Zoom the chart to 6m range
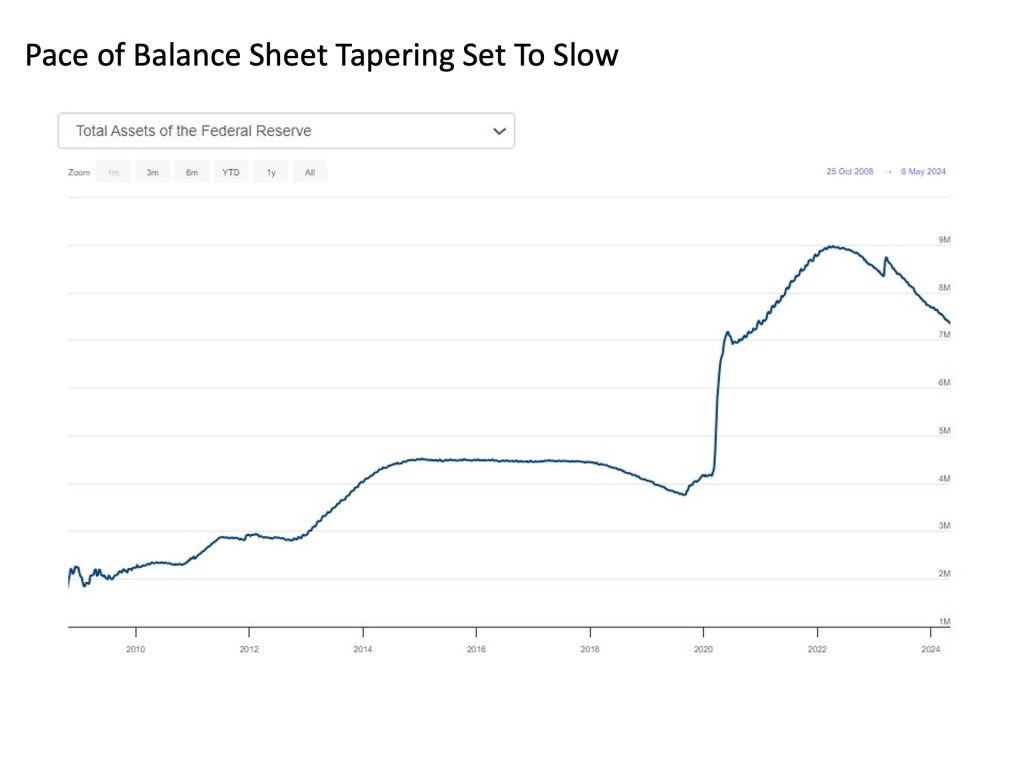 pos(191,173)
